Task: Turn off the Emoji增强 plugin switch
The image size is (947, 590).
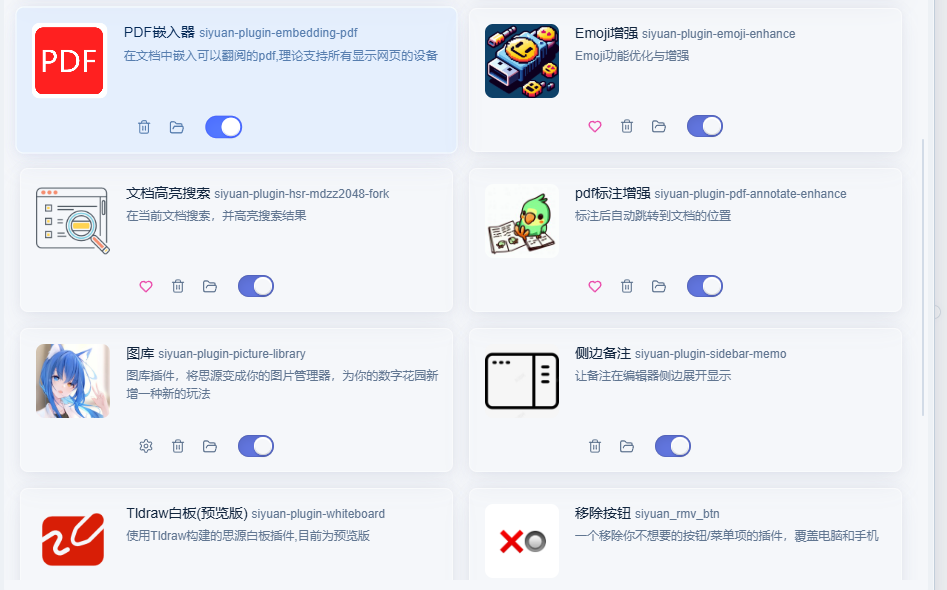Action: tap(705, 126)
